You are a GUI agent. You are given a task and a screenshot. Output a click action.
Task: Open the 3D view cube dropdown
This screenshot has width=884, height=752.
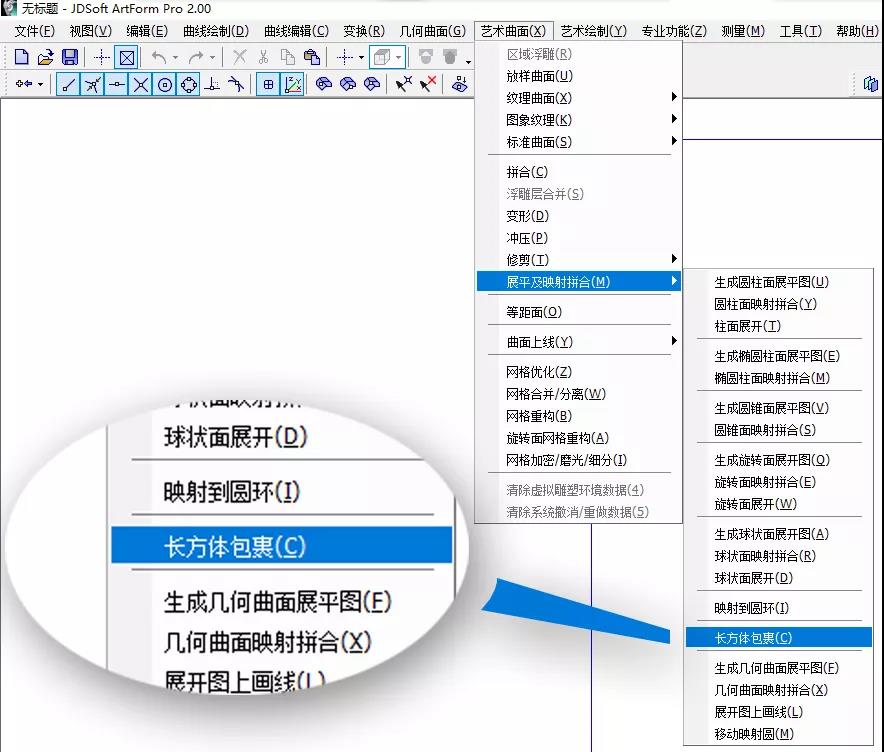[399, 57]
